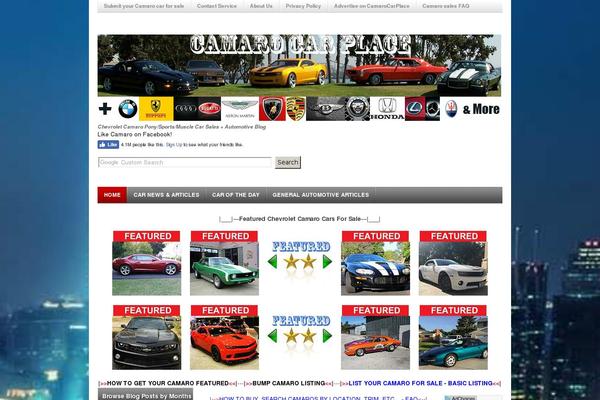Click the Ferrari logo in brand strip
This screenshot has width=600, height=400.
coord(156,109)
